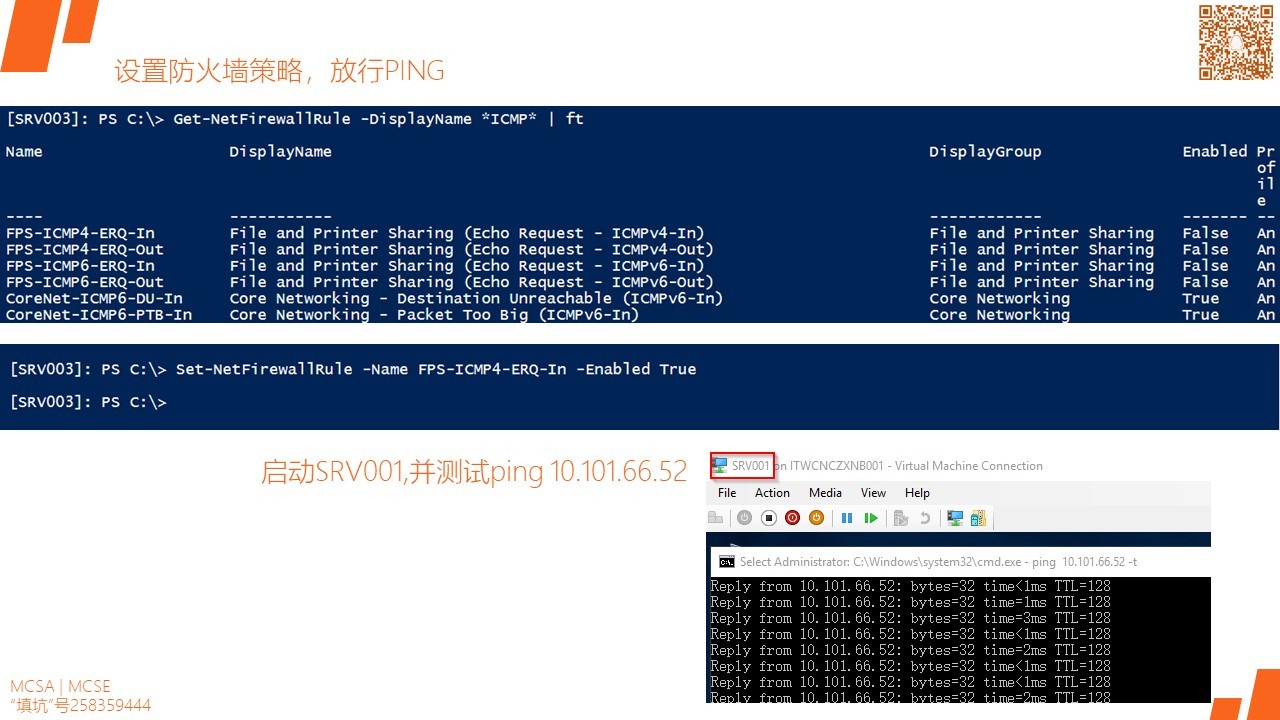Shut down VM via the red power icon
Image resolution: width=1280 pixels, height=720 pixels.
pyautogui.click(x=792, y=518)
